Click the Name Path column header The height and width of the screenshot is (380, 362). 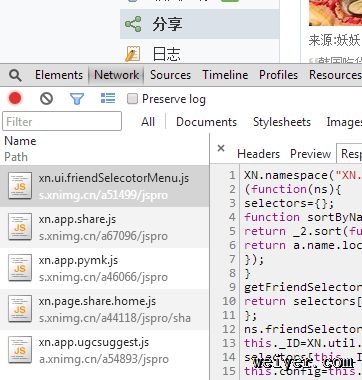[x=105, y=149]
